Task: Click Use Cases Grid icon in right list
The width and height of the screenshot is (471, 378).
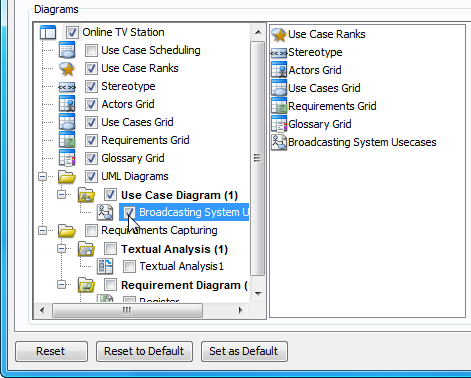Action: [x=279, y=88]
